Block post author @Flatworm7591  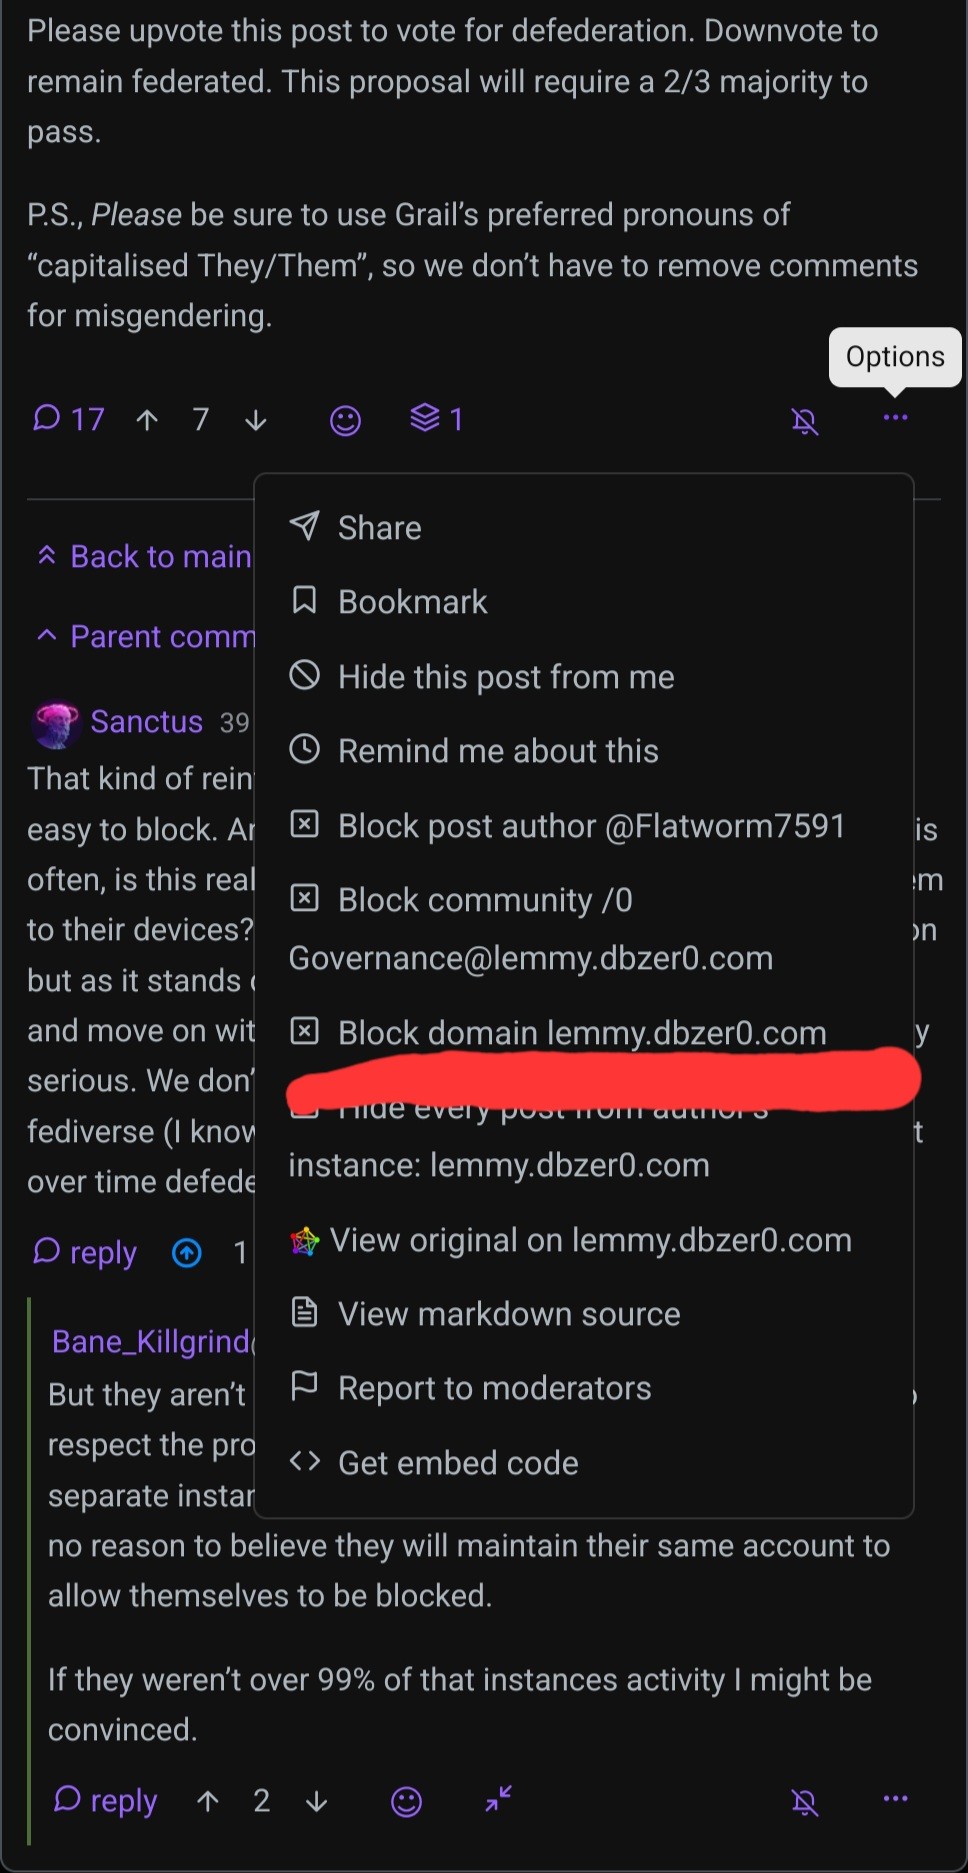click(590, 826)
